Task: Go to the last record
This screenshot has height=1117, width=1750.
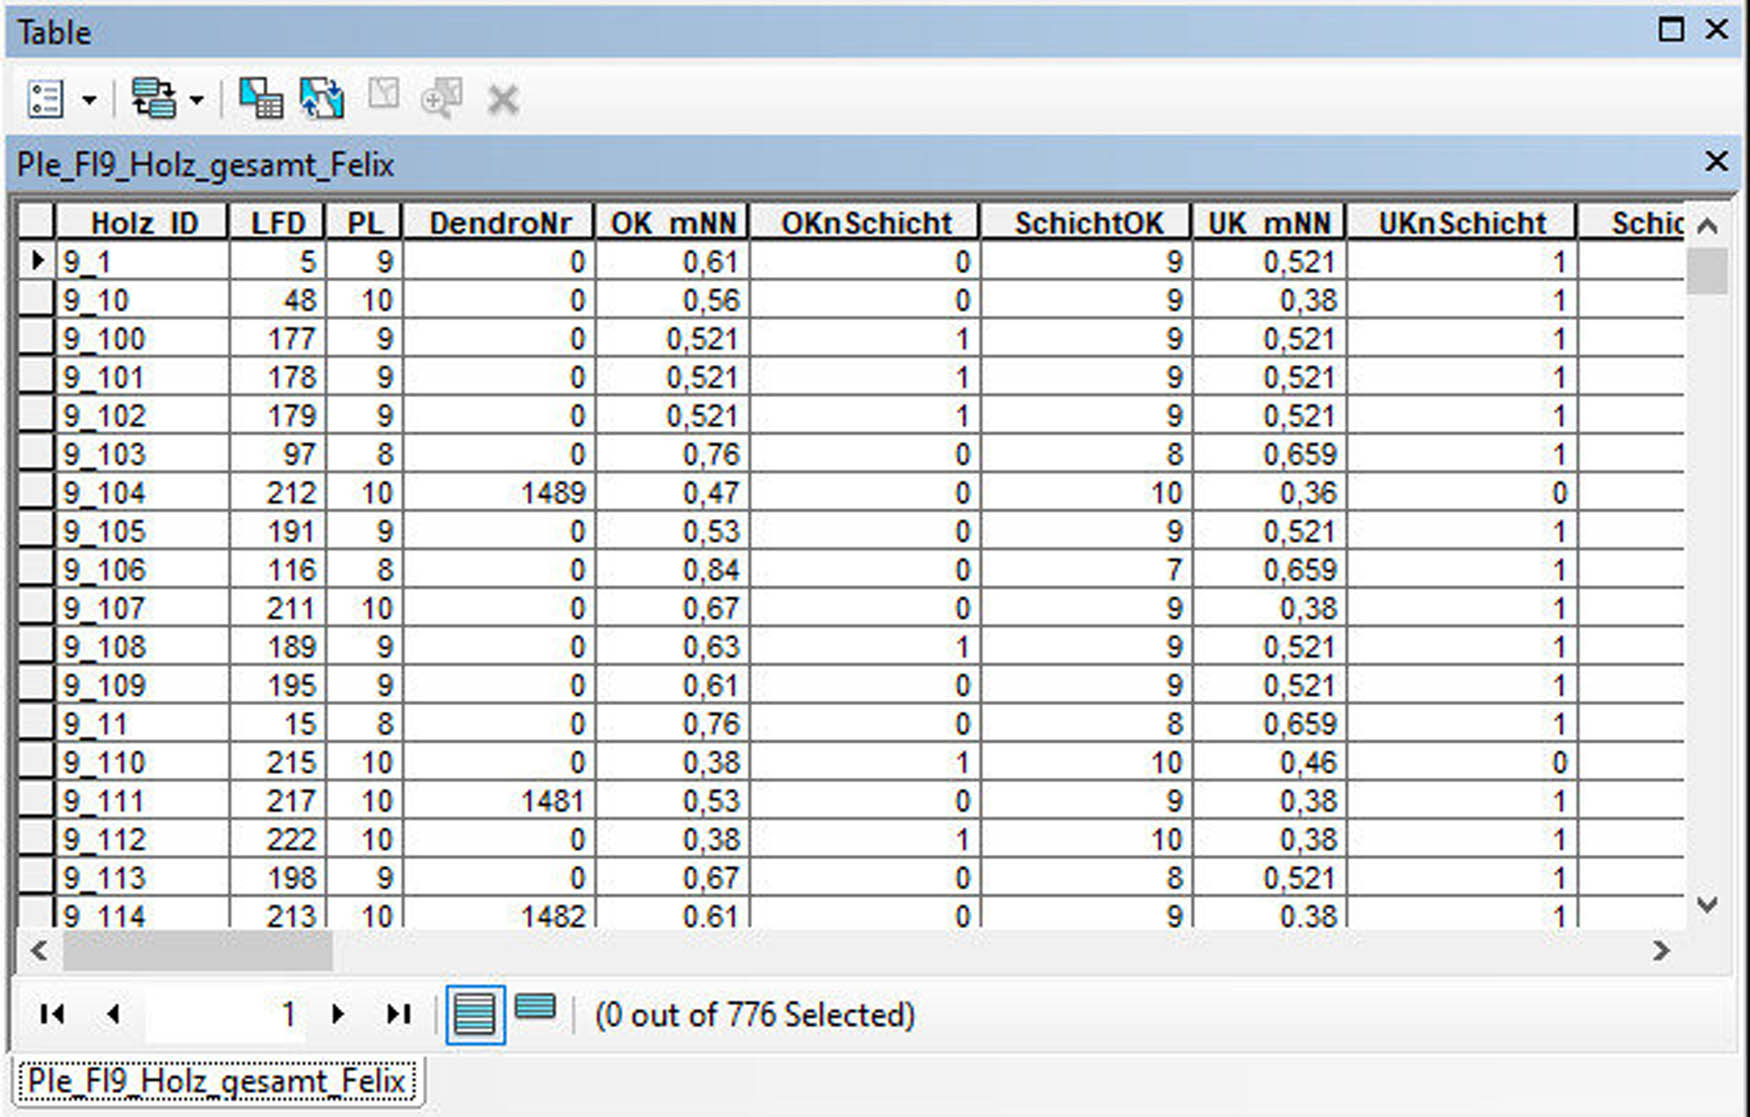Action: (x=398, y=1014)
